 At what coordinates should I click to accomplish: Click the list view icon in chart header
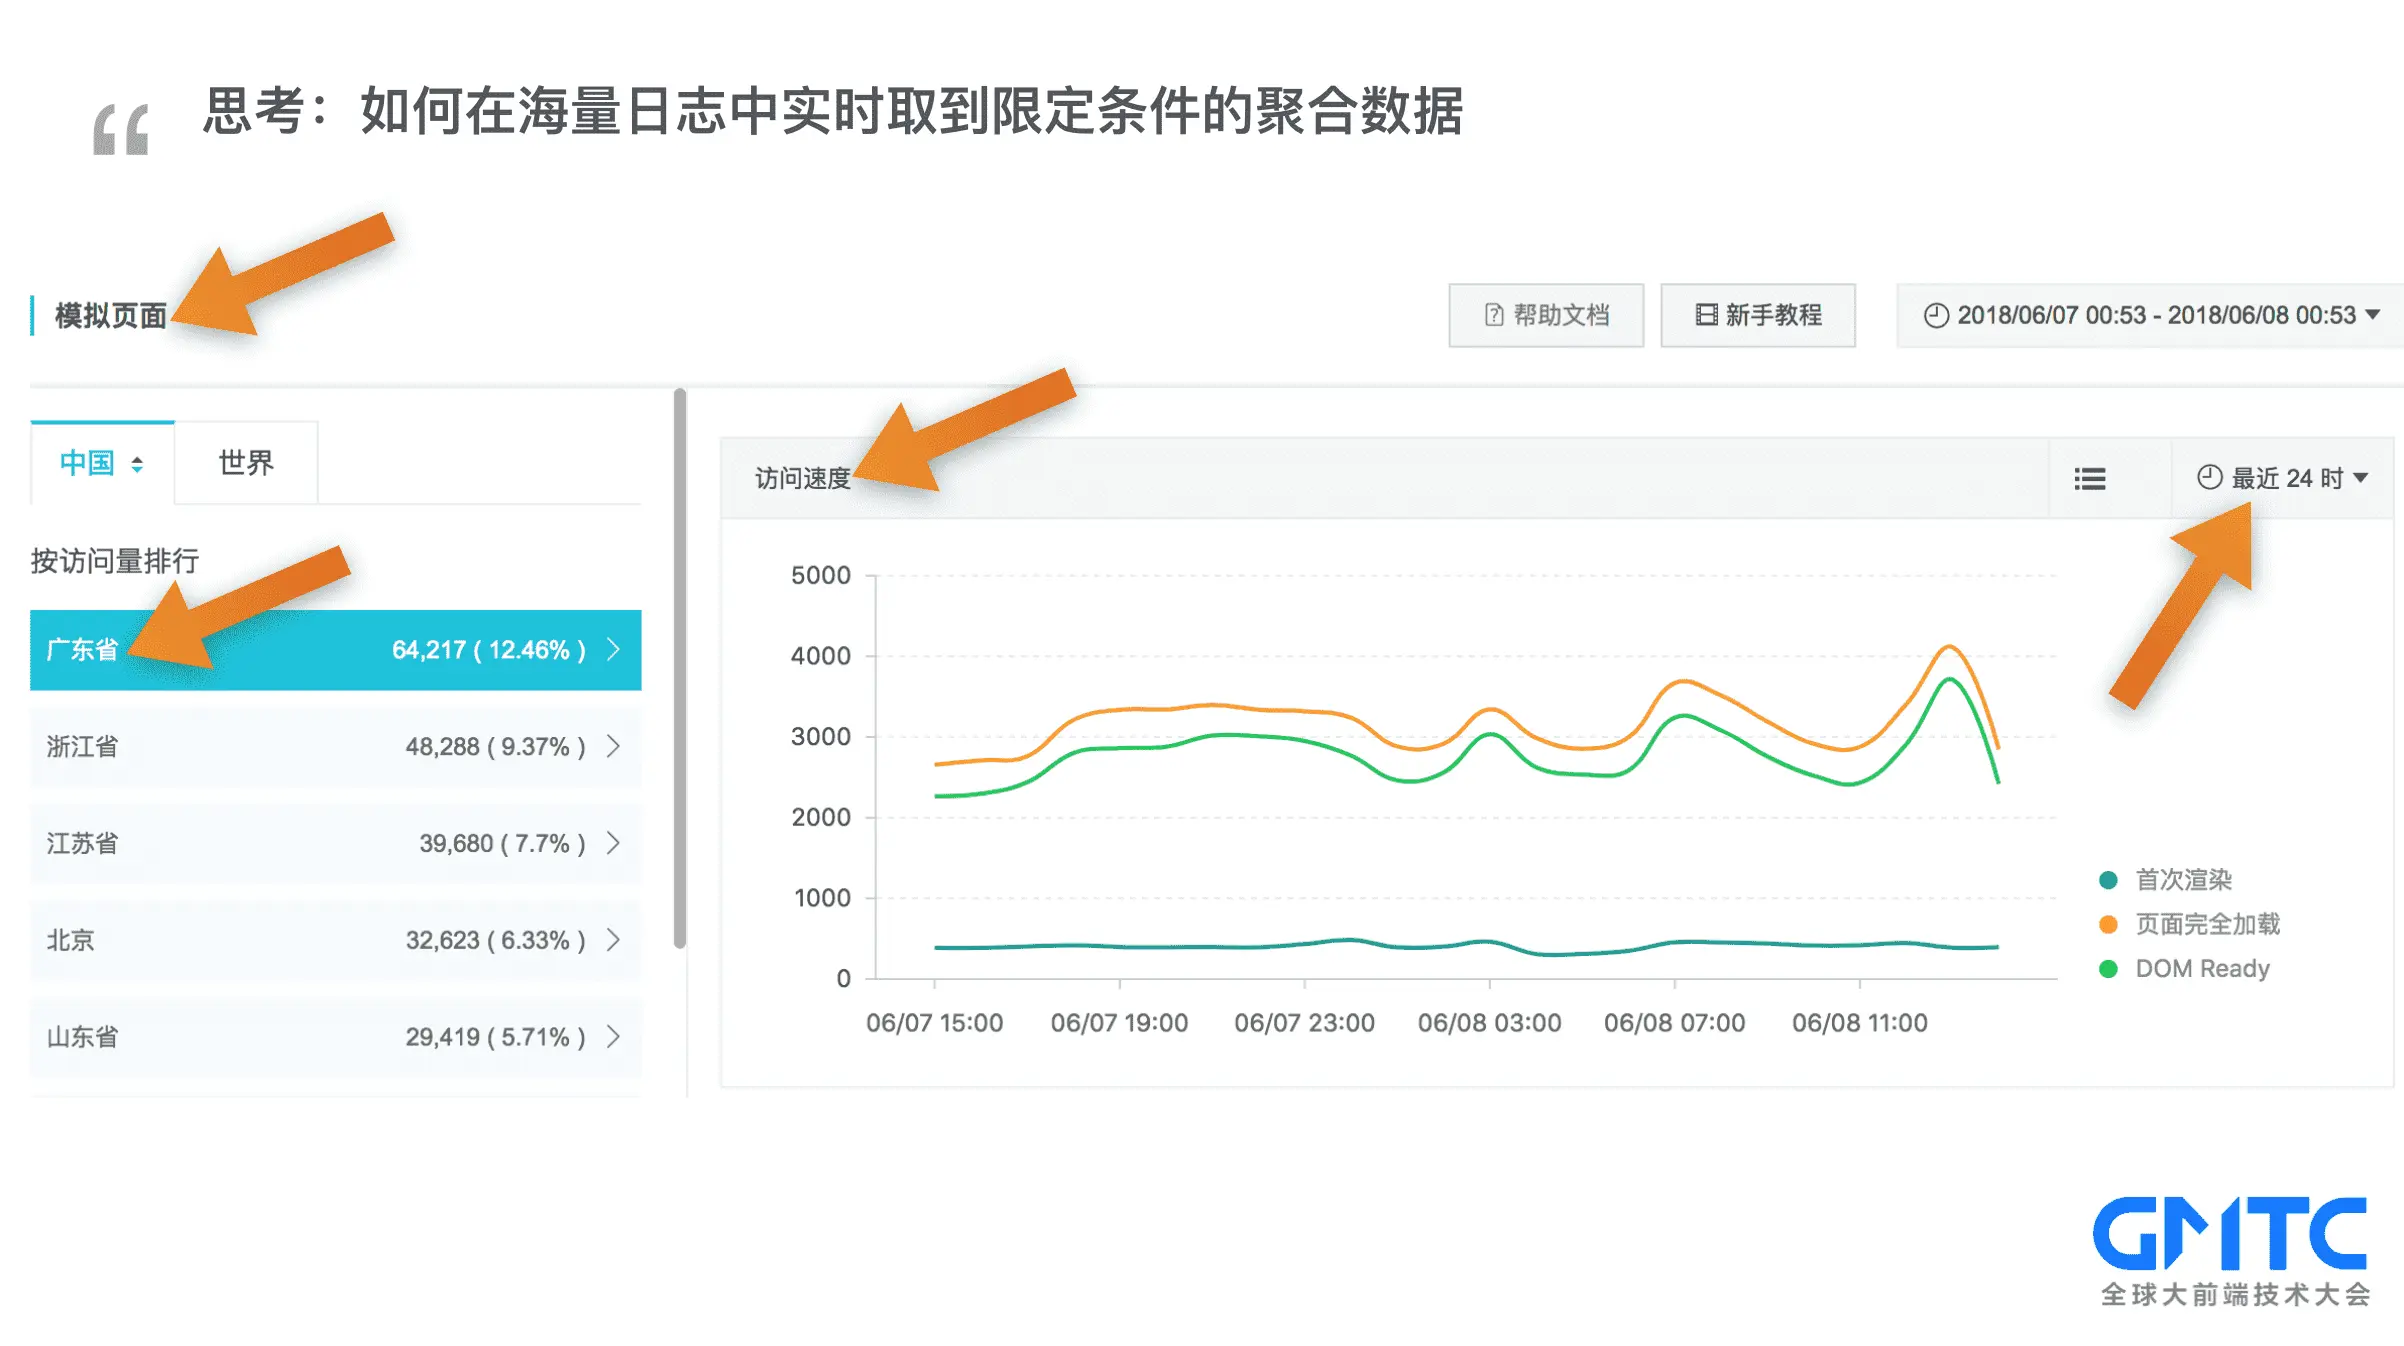pos(2089,479)
